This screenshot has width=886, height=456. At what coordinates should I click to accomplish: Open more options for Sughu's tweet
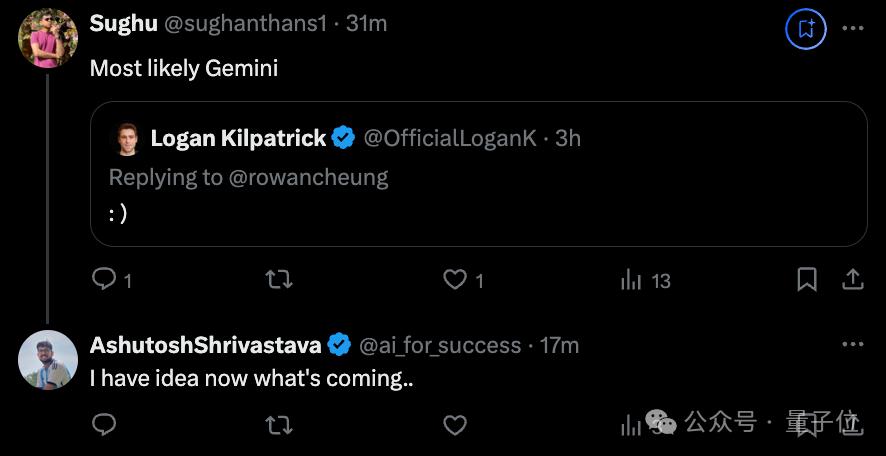tap(852, 29)
